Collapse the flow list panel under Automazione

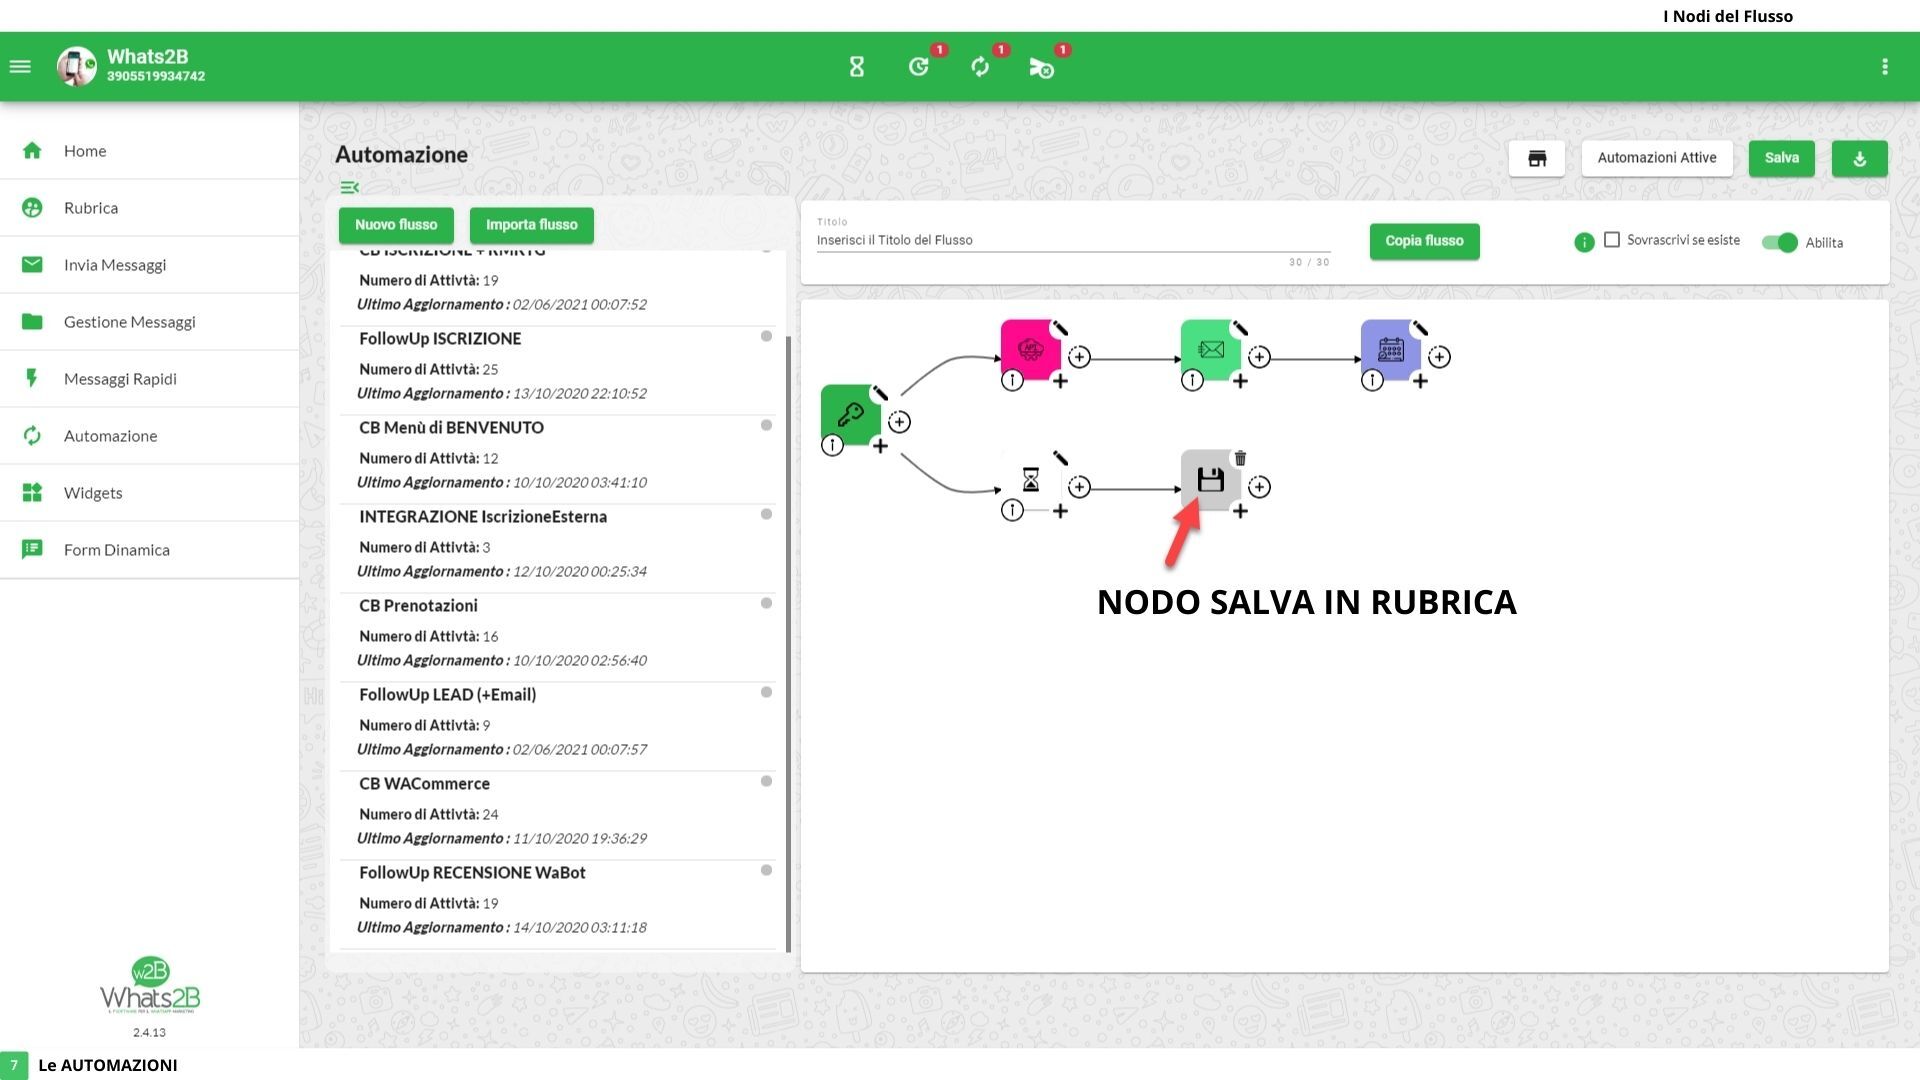pos(349,187)
